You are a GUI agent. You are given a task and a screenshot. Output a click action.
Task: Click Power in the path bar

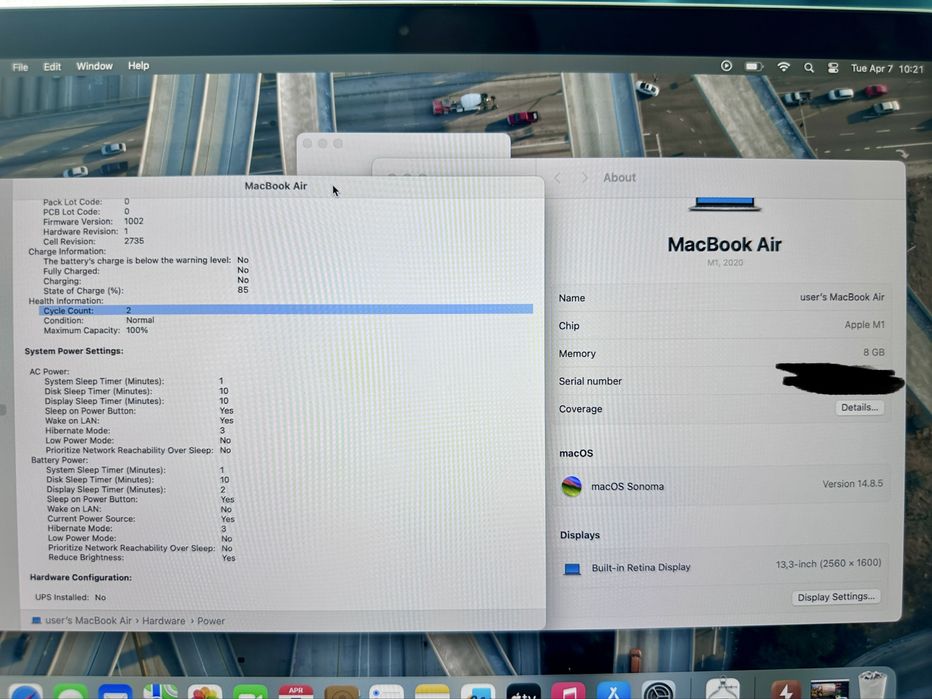coord(211,621)
